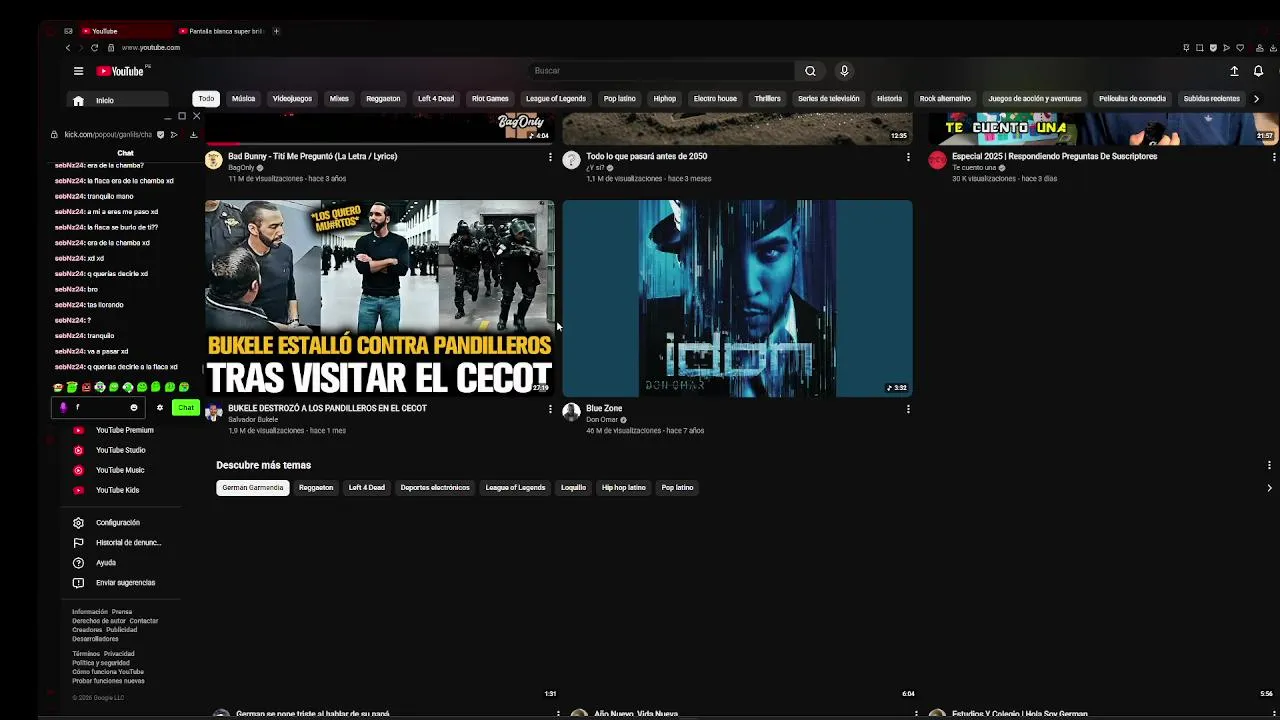Choose Hip hop latino topic chip
Screen dimensions: 1280x720
click(624, 488)
